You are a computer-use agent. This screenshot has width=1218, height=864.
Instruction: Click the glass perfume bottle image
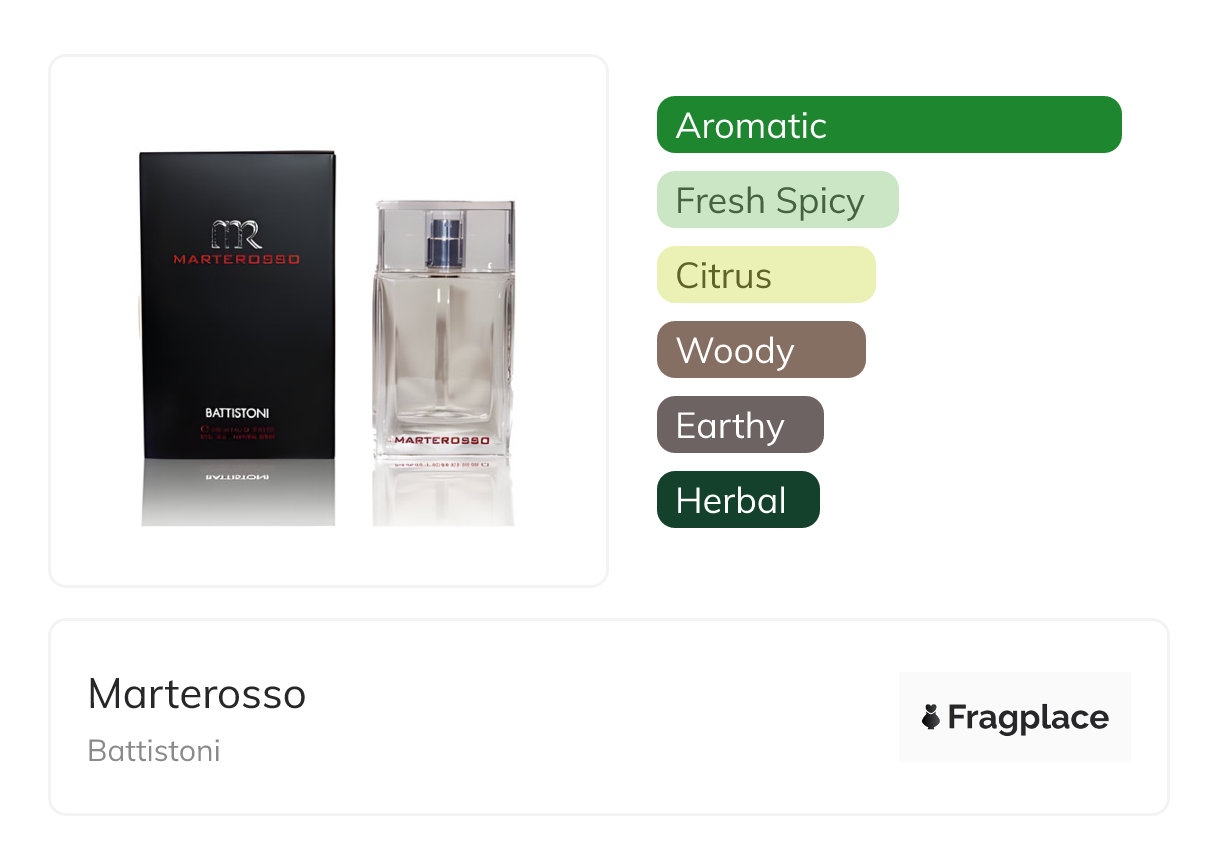[444, 330]
